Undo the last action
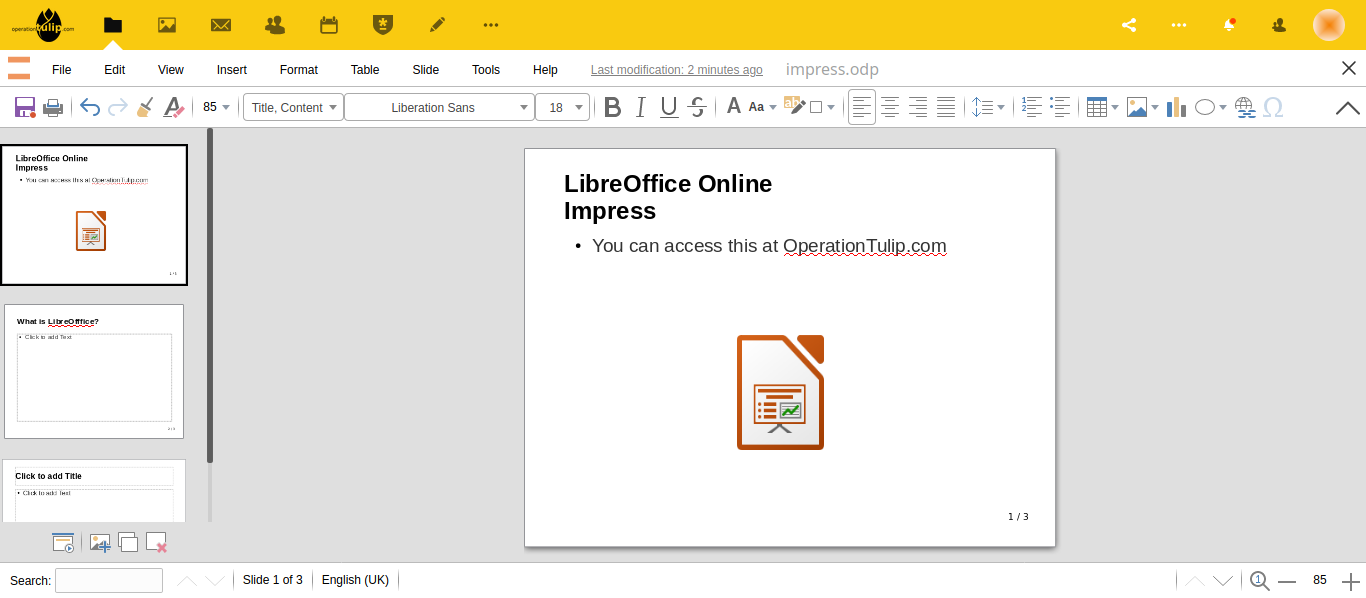 point(90,107)
